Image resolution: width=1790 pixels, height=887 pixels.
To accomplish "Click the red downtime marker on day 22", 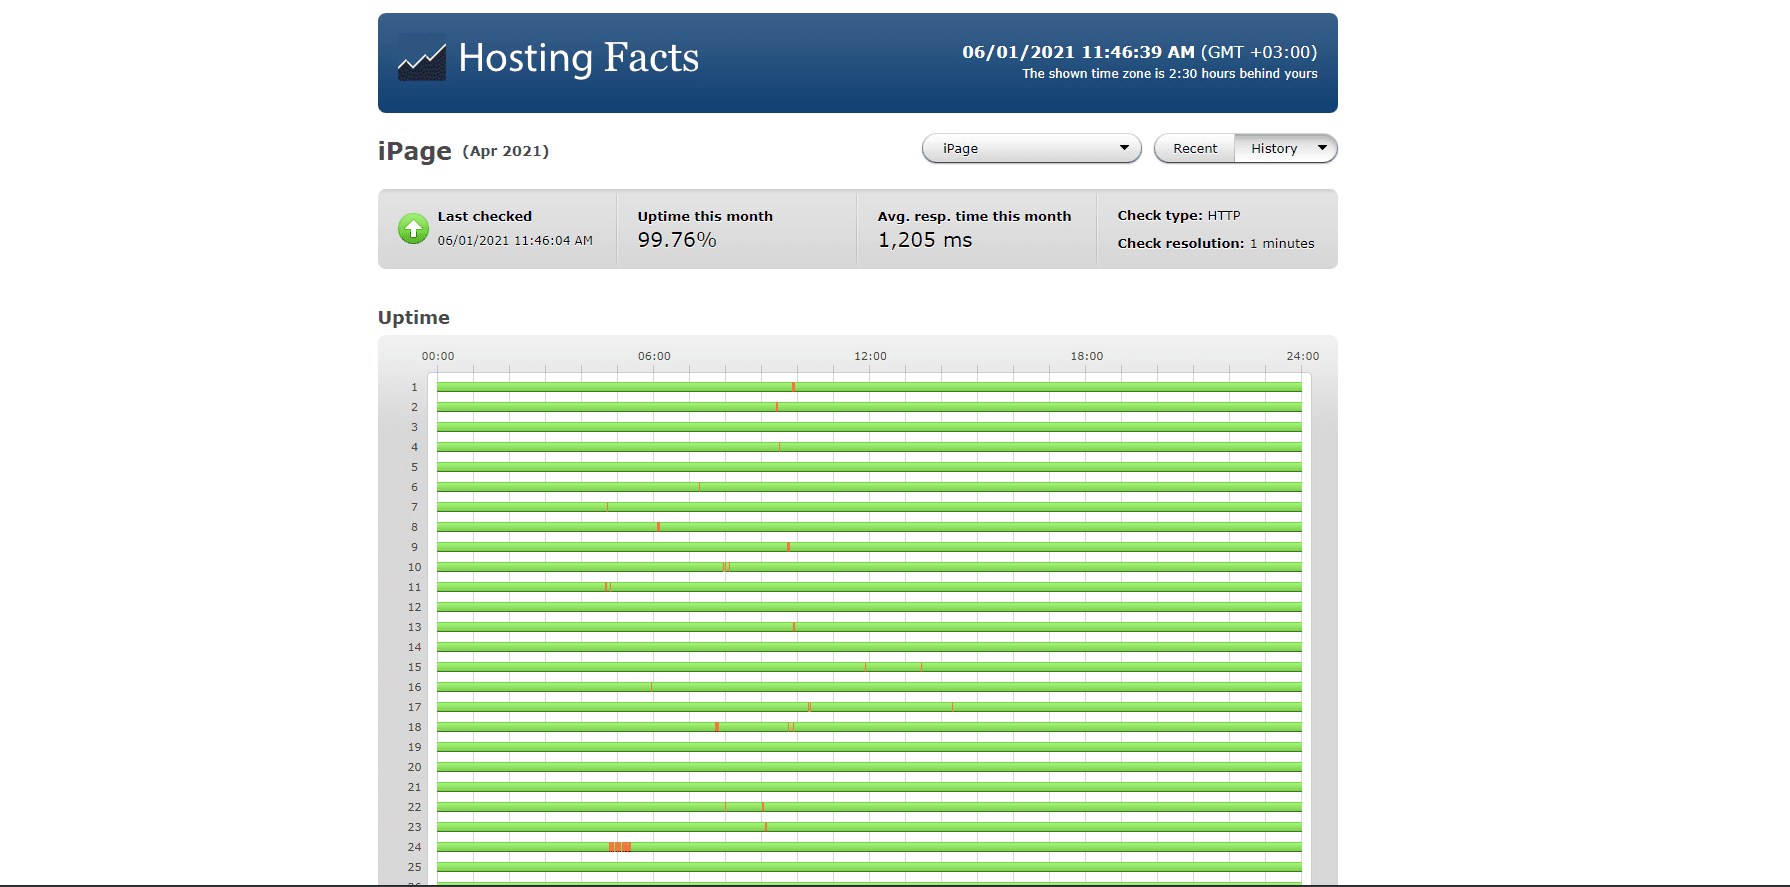I will click(762, 807).
